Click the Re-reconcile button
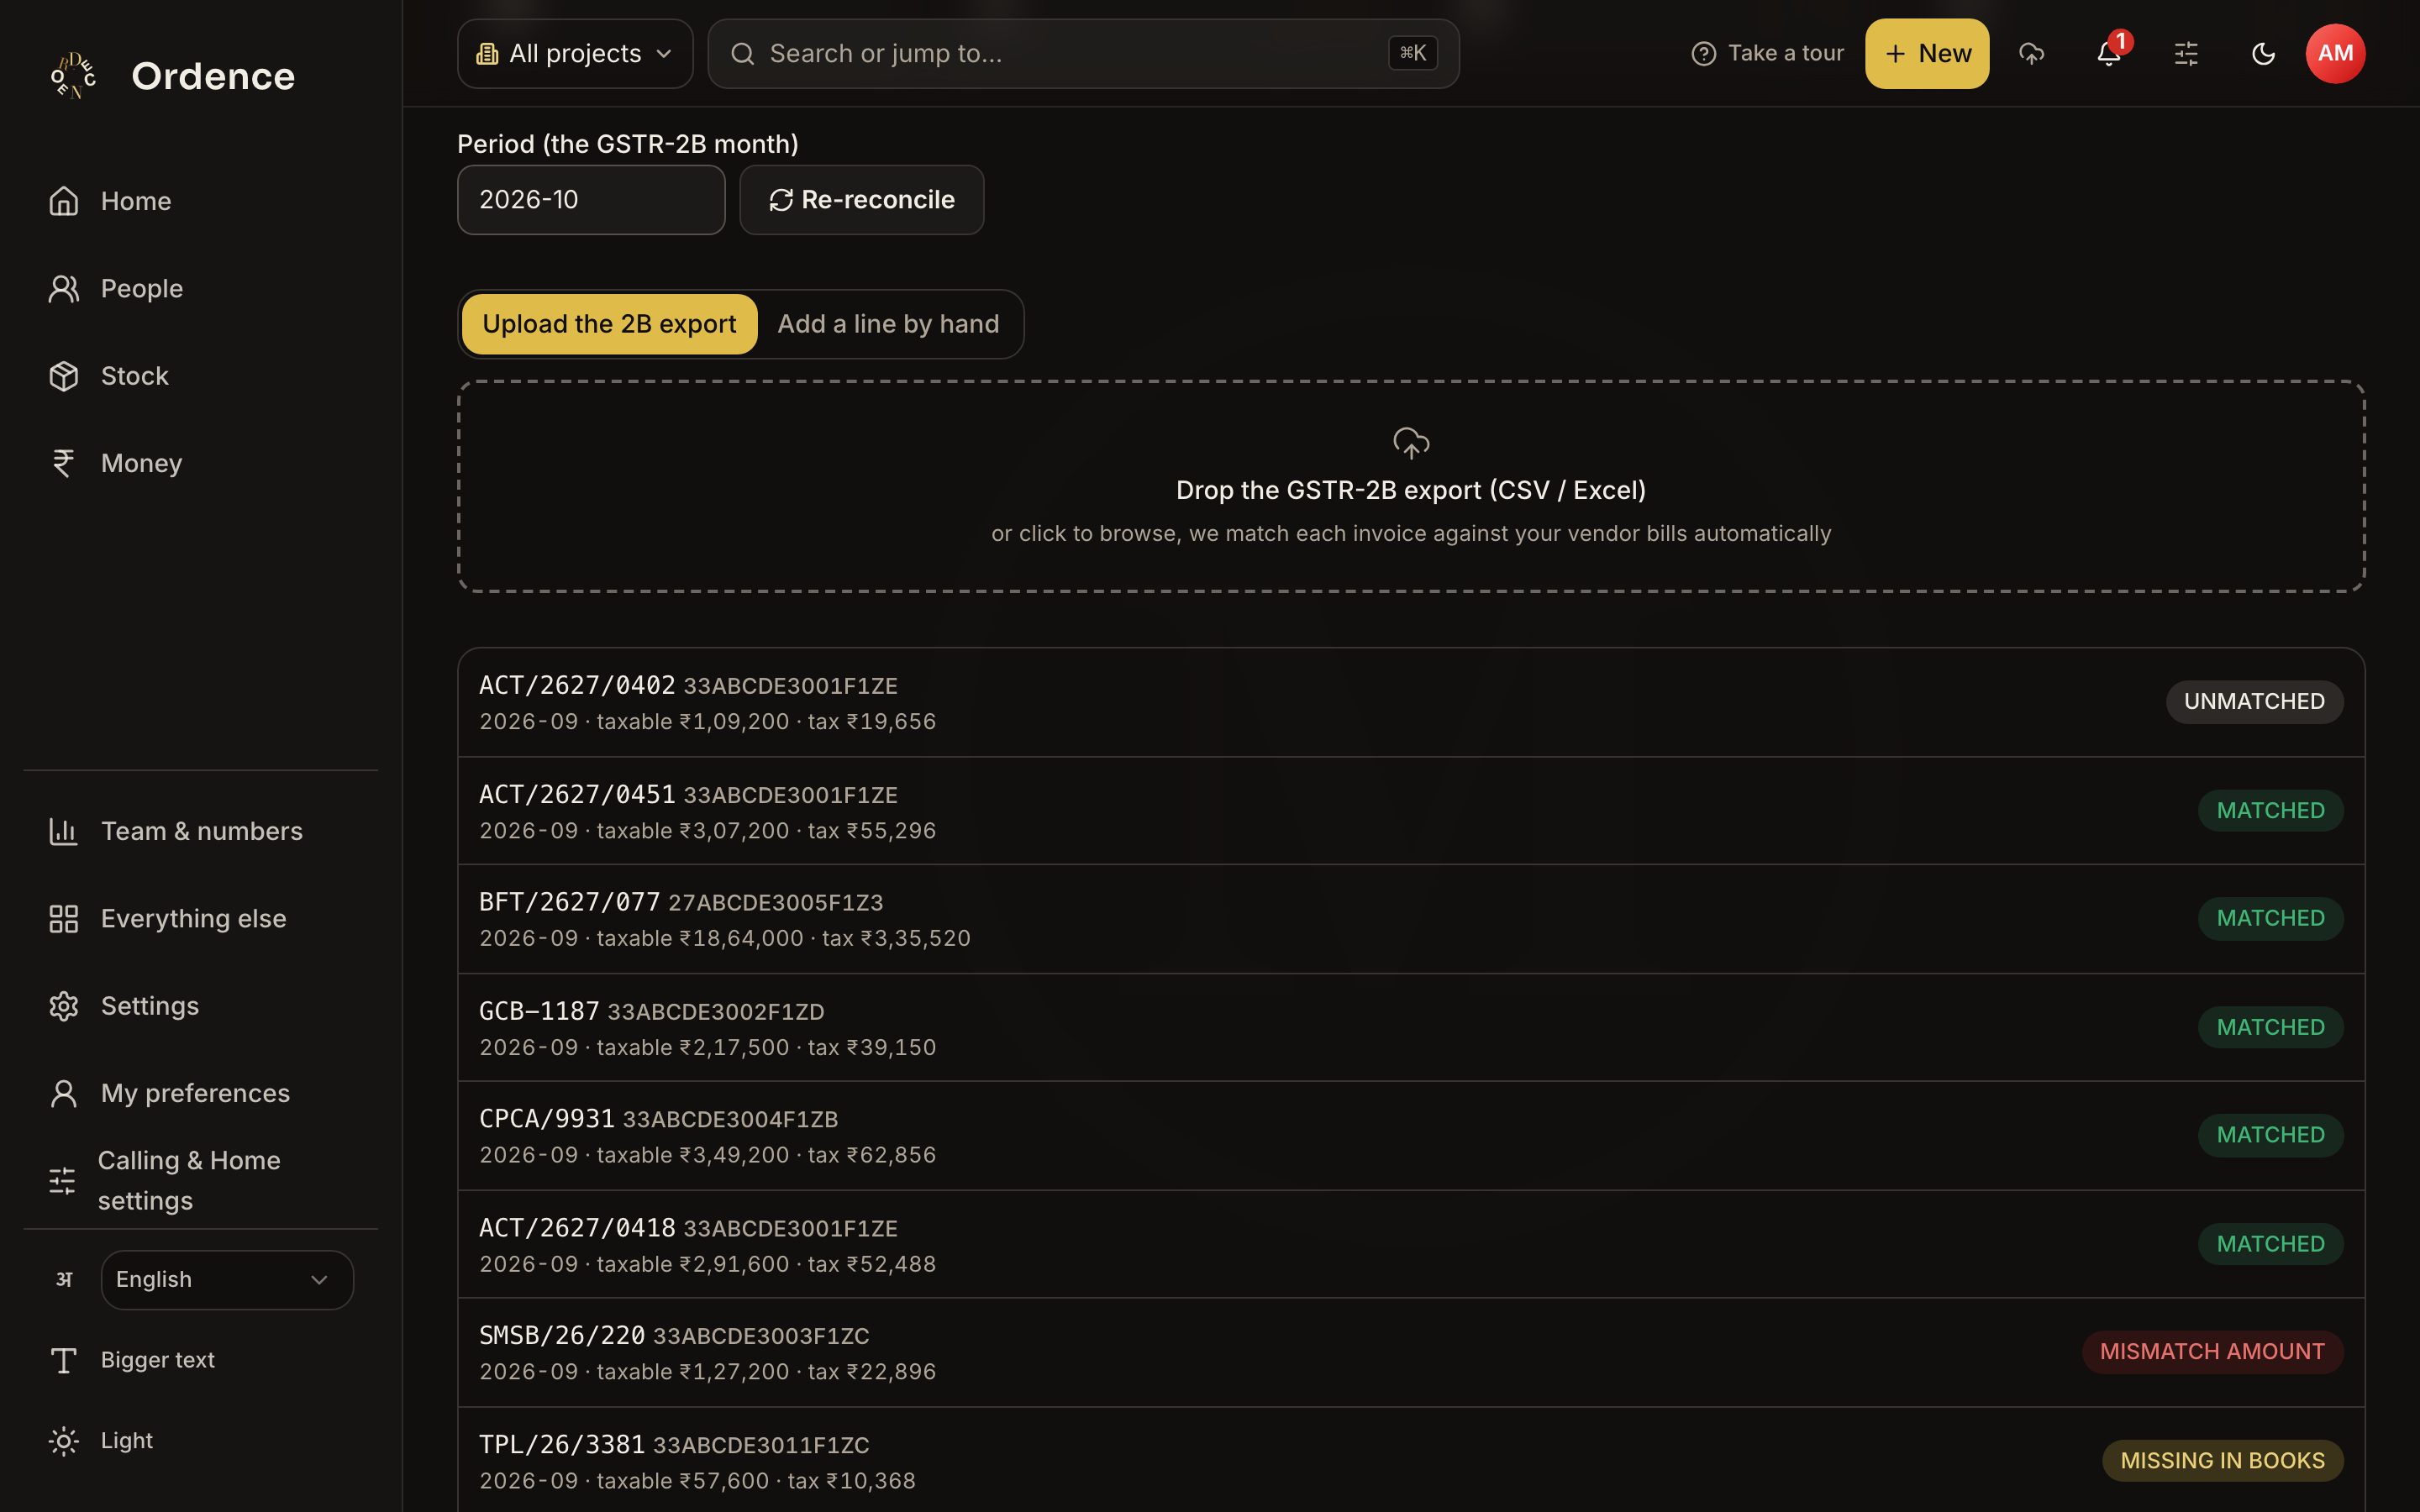Screen dimensions: 2420x1512 [861, 200]
